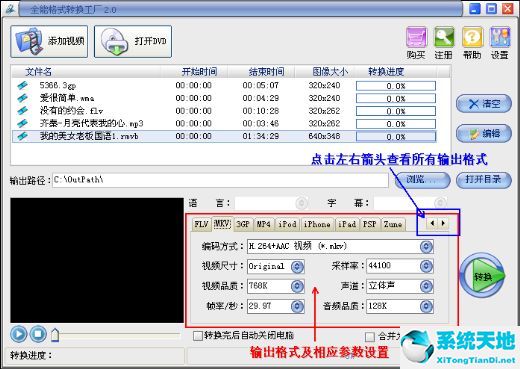Enable 转换完后自动关闭电脑 checkbox
The width and height of the screenshot is (520, 369).
coord(198,336)
